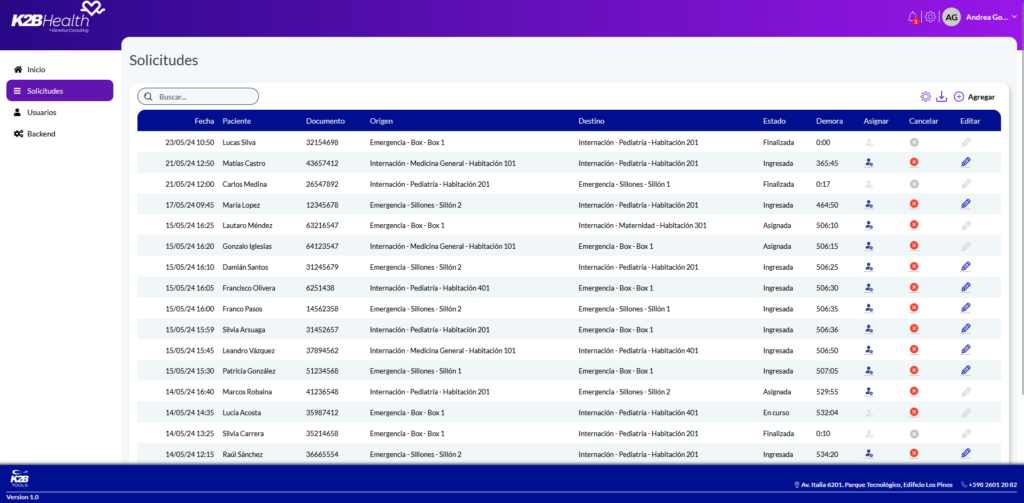Screen dimensions: 1024x503
Task: Assign Marcos Robaina's request
Action: [869, 392]
